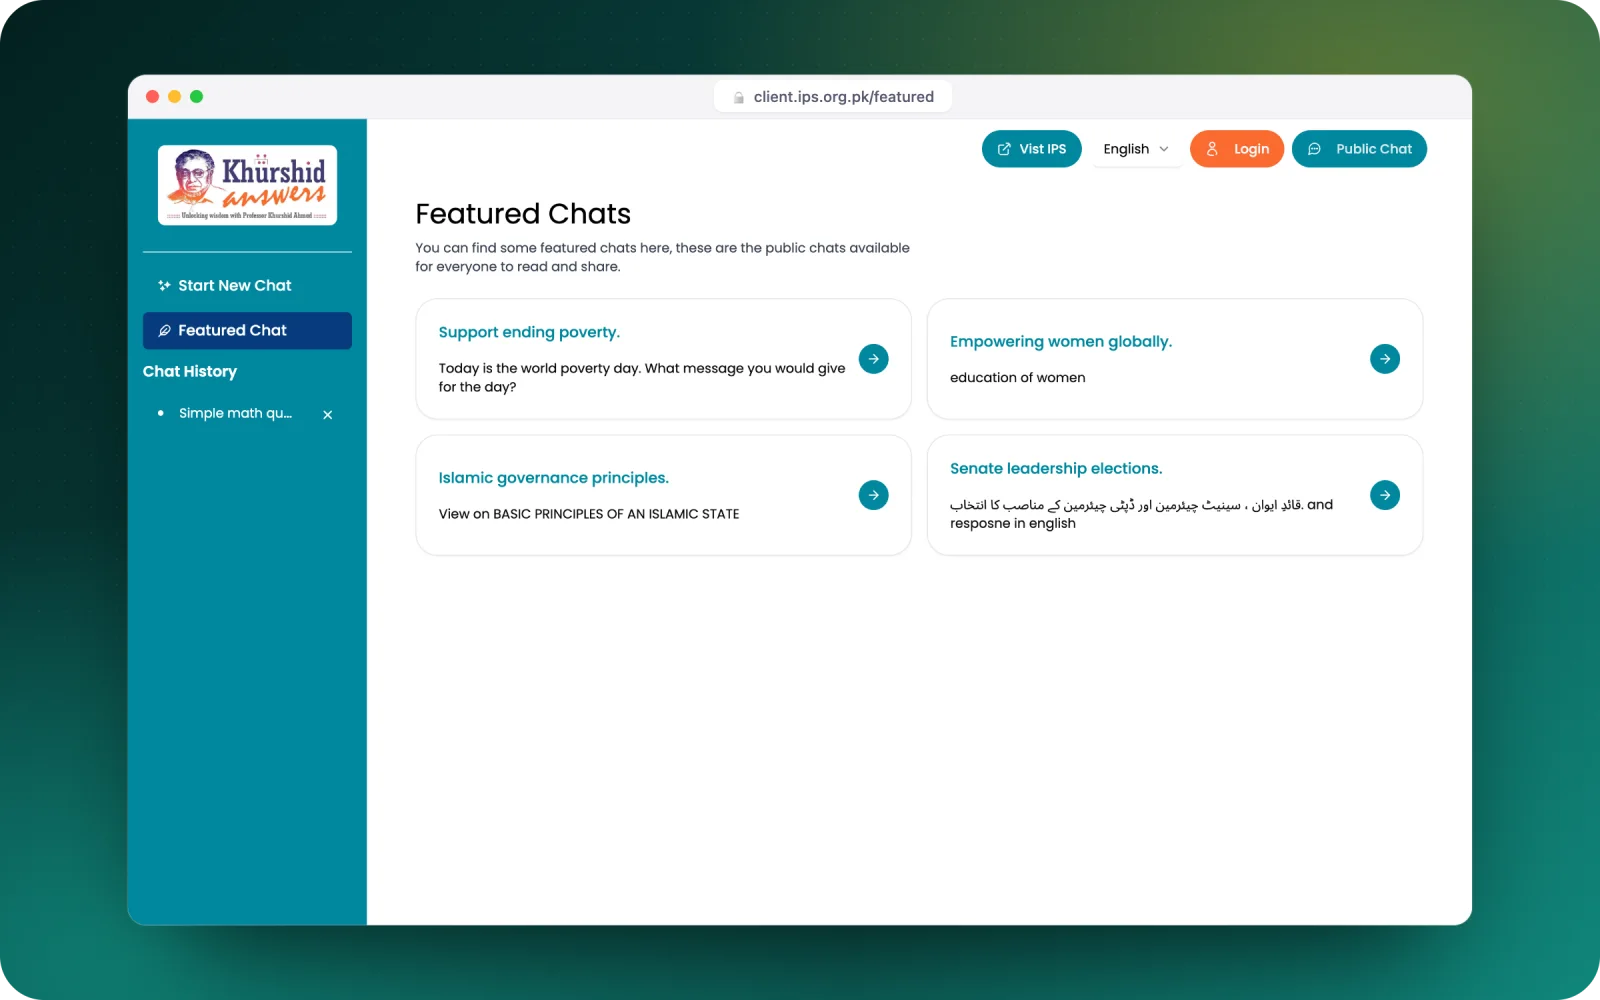Expand the English language dropdown

pyautogui.click(x=1136, y=149)
